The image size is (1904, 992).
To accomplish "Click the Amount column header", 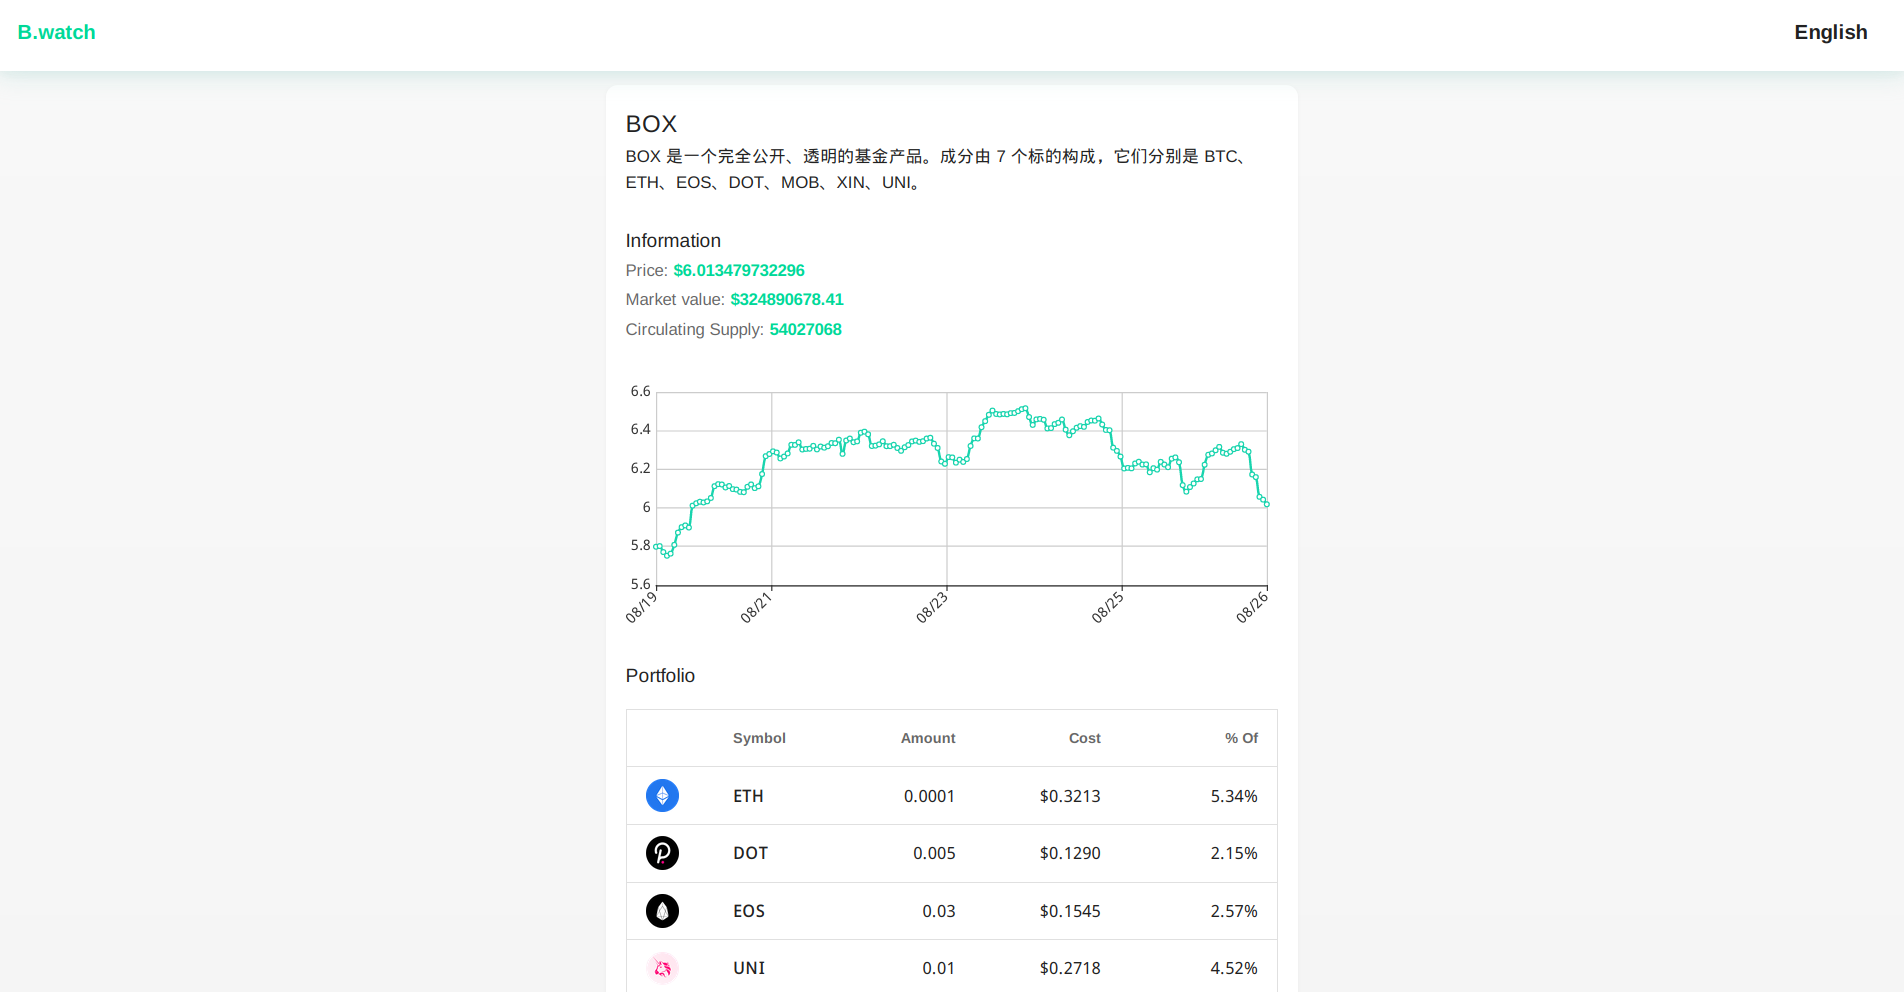I will coord(927,738).
